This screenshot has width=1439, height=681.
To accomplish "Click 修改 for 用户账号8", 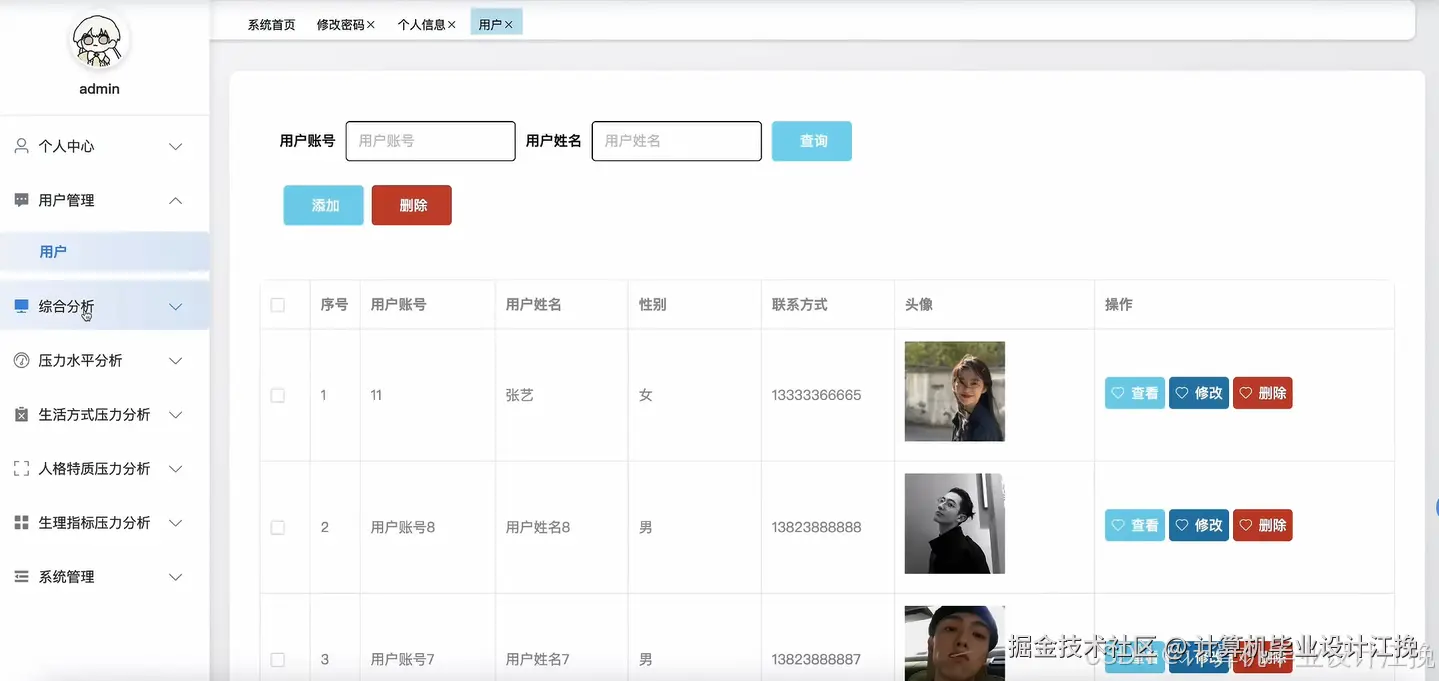I will (1199, 525).
